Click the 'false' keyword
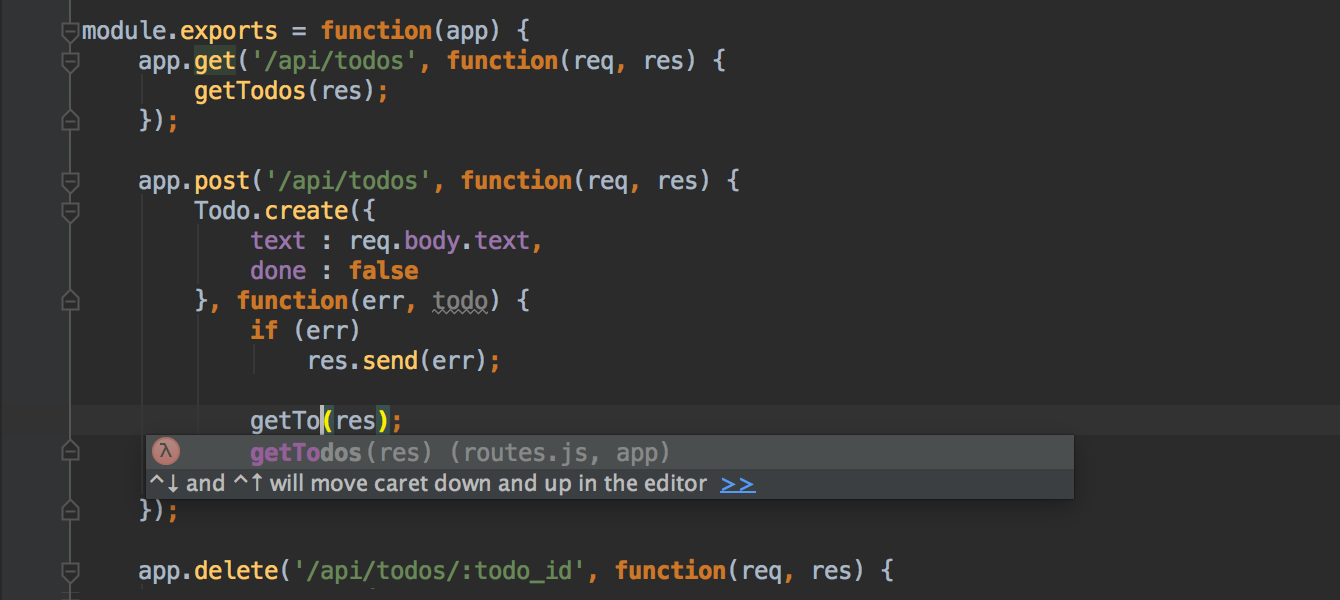 [384, 271]
